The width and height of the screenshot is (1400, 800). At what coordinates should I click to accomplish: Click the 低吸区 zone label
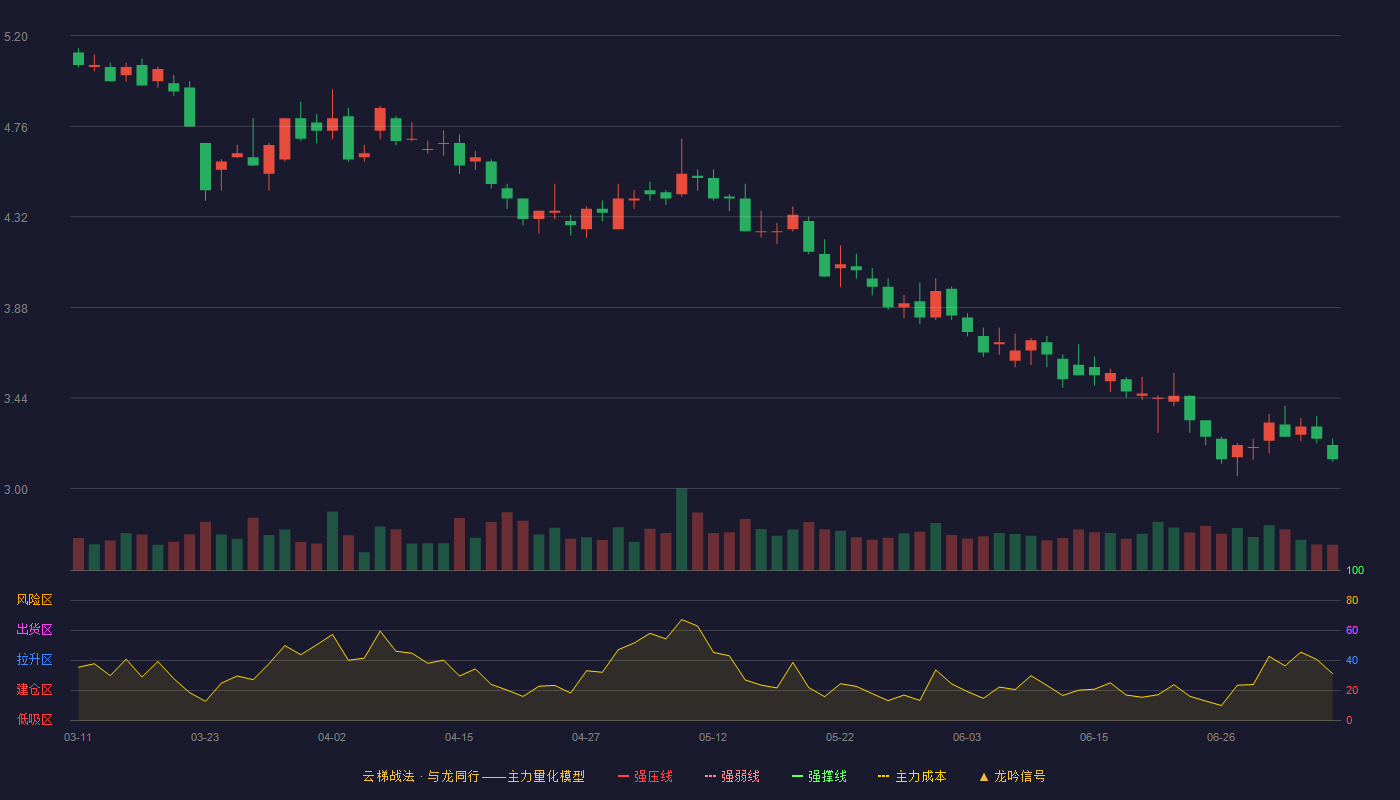[x=34, y=719]
